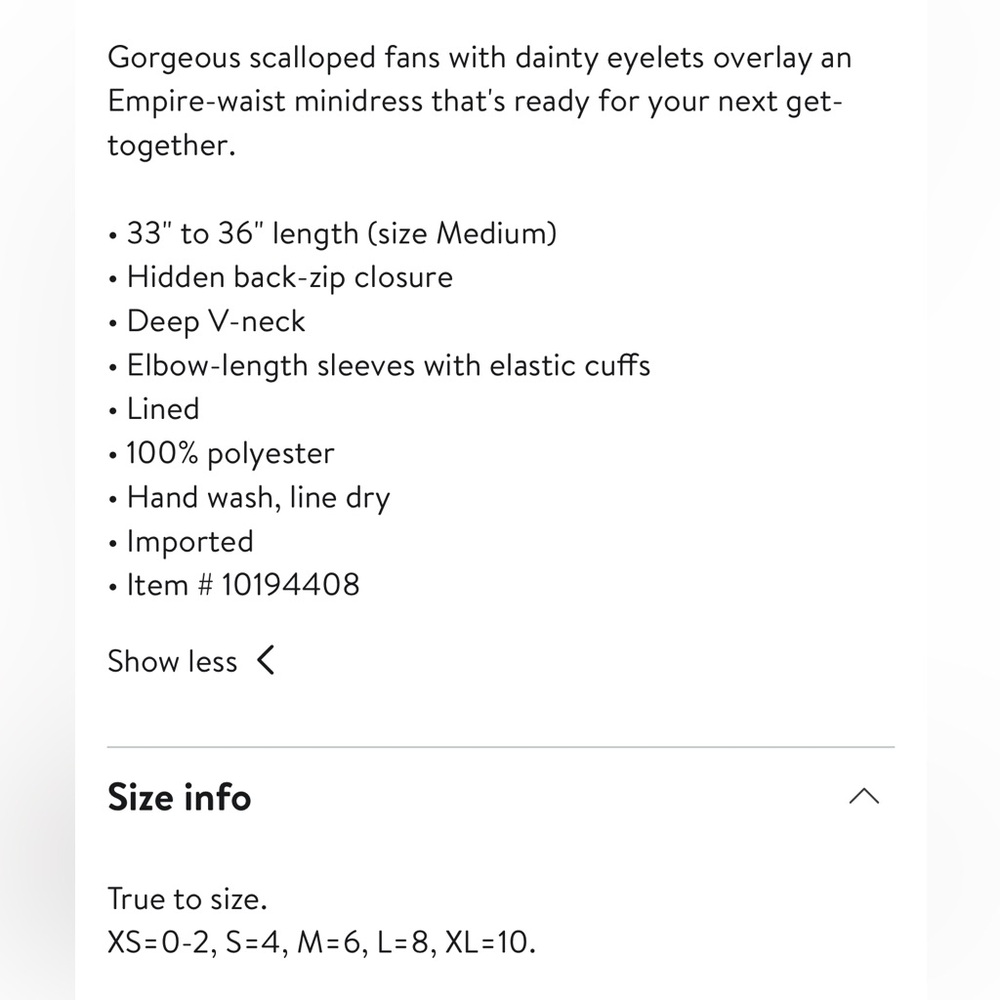Select the True to size text
This screenshot has width=1000, height=1000.
pyautogui.click(x=188, y=899)
